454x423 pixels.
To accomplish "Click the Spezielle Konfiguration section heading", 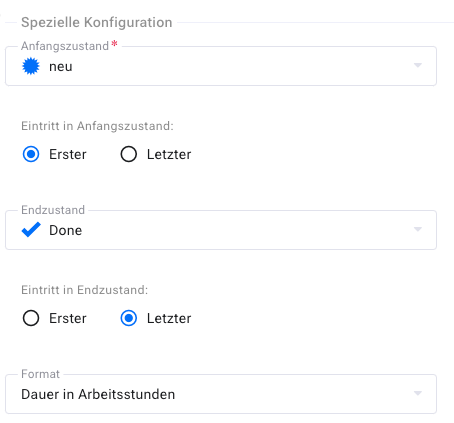I will pos(97,22).
